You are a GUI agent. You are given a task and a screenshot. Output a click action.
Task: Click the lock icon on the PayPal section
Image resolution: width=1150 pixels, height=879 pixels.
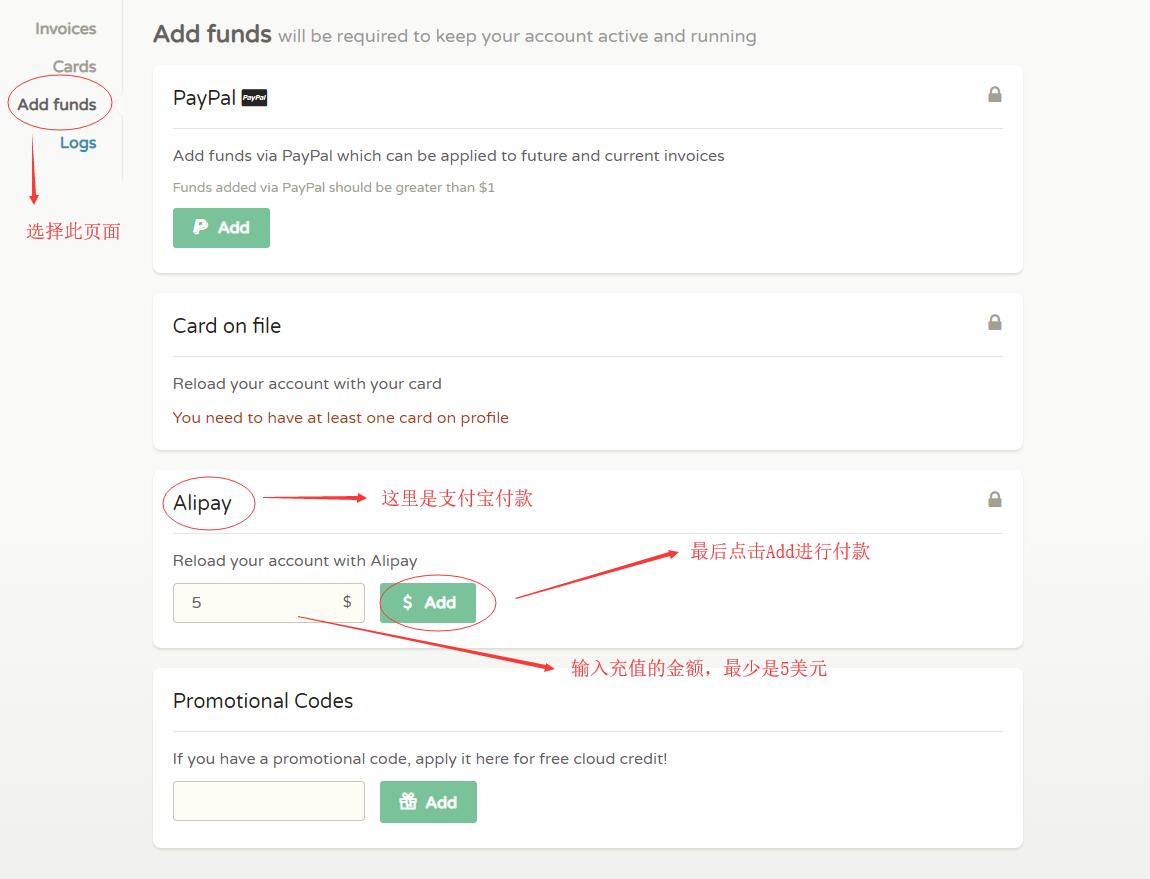995,94
